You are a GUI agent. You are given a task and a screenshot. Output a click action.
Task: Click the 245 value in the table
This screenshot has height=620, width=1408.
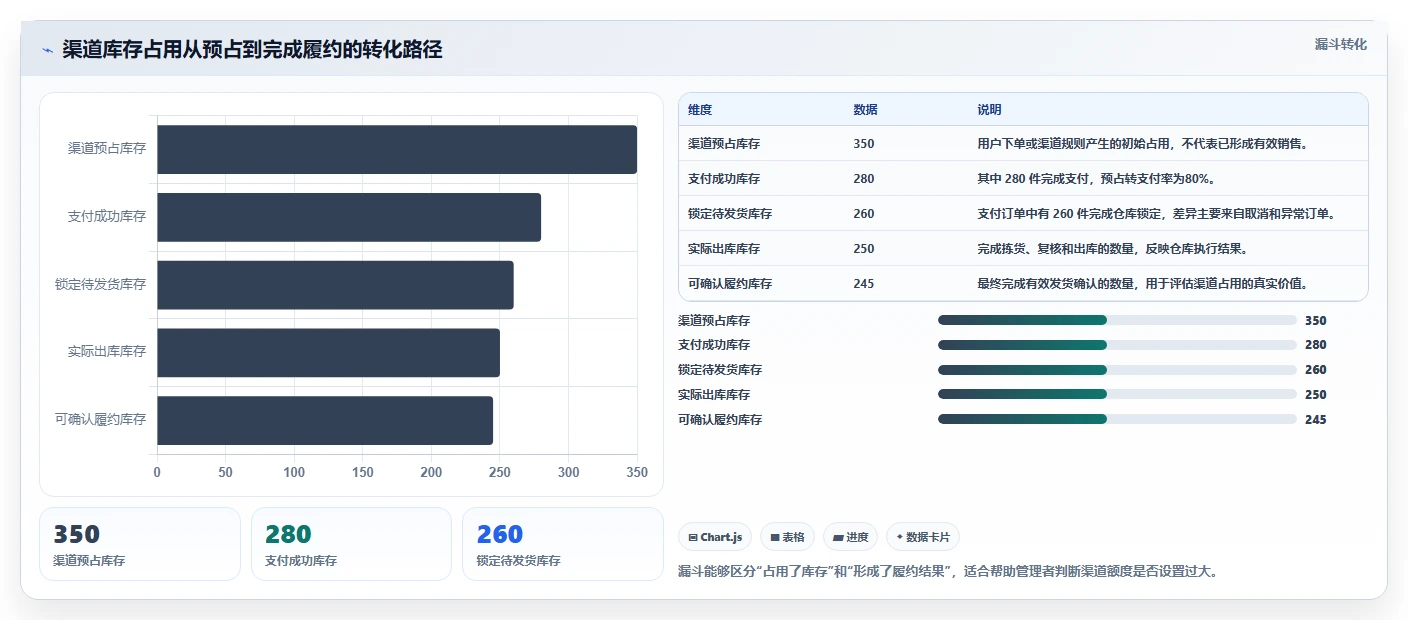pyautogui.click(x=864, y=284)
